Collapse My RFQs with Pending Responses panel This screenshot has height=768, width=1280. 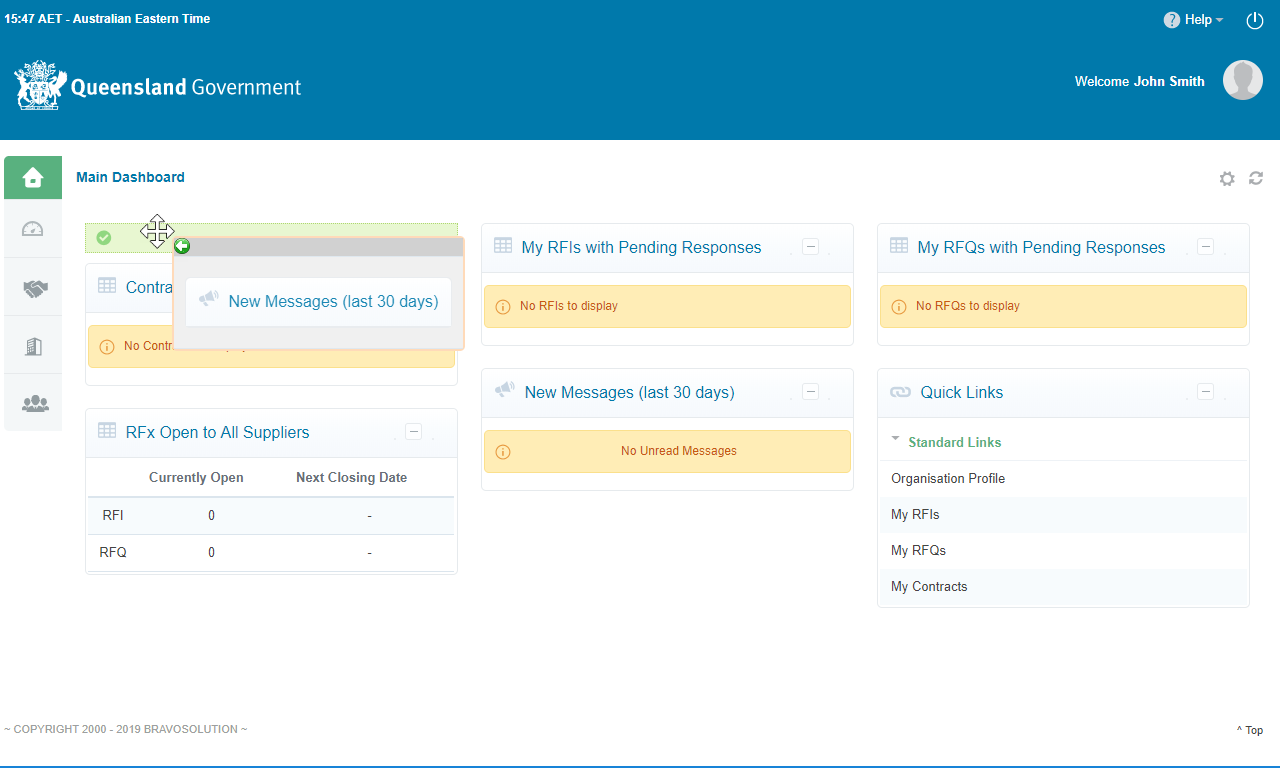1207,247
